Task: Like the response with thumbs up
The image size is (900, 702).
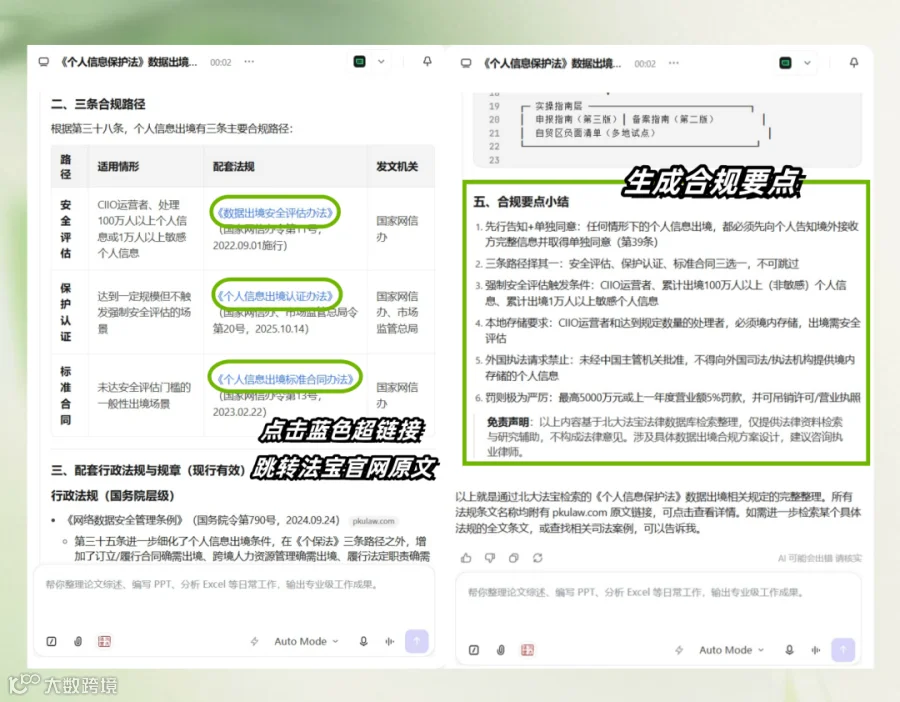Action: point(466,558)
